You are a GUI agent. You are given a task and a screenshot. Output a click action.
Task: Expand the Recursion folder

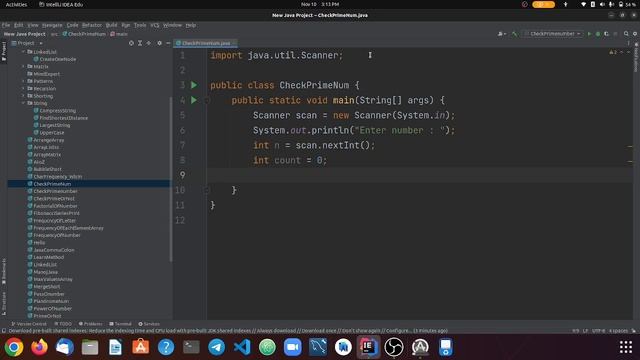(x=23, y=89)
